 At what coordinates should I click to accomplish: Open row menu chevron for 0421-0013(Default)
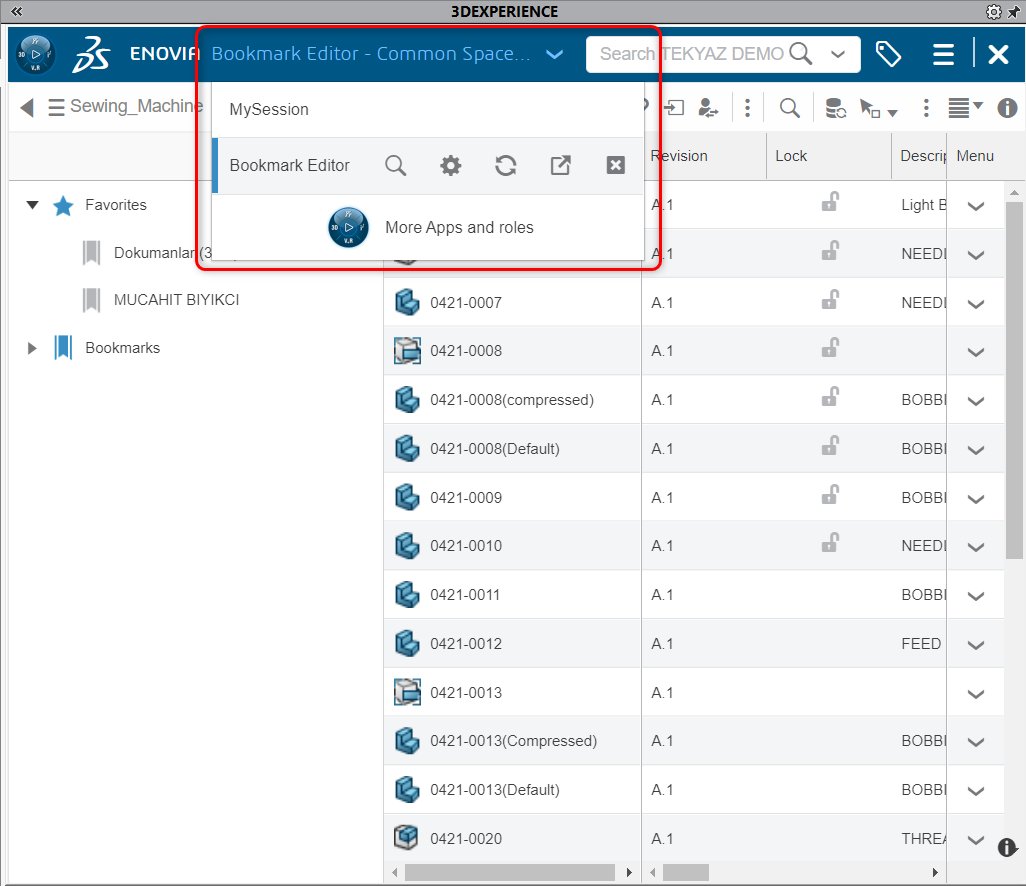[976, 791]
